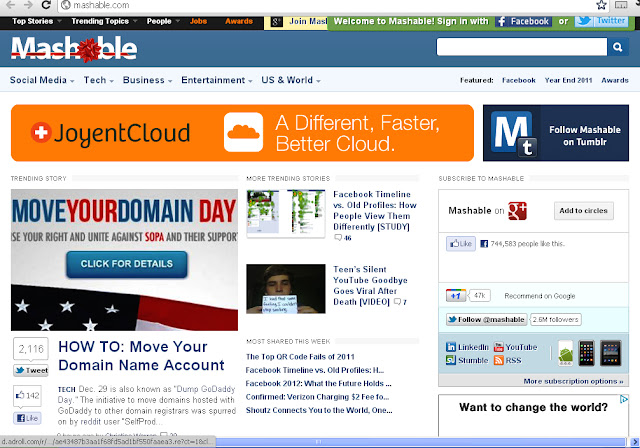Click the iPad app icon
Viewport: 640px width, 448px height.
pos(611,353)
